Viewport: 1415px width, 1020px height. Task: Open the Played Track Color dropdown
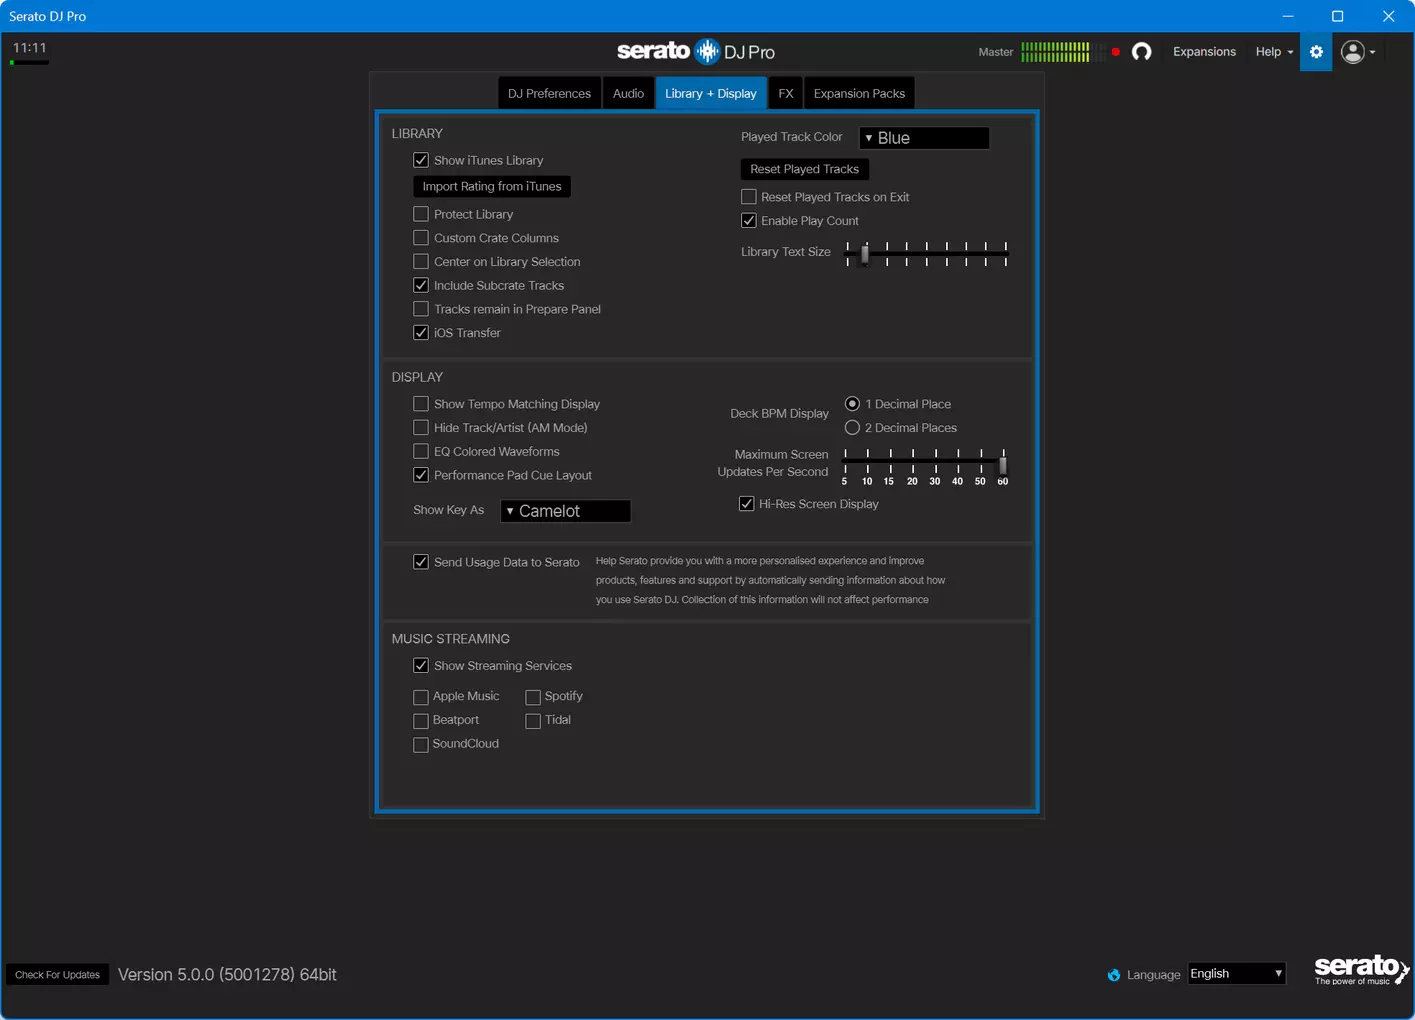coord(924,138)
